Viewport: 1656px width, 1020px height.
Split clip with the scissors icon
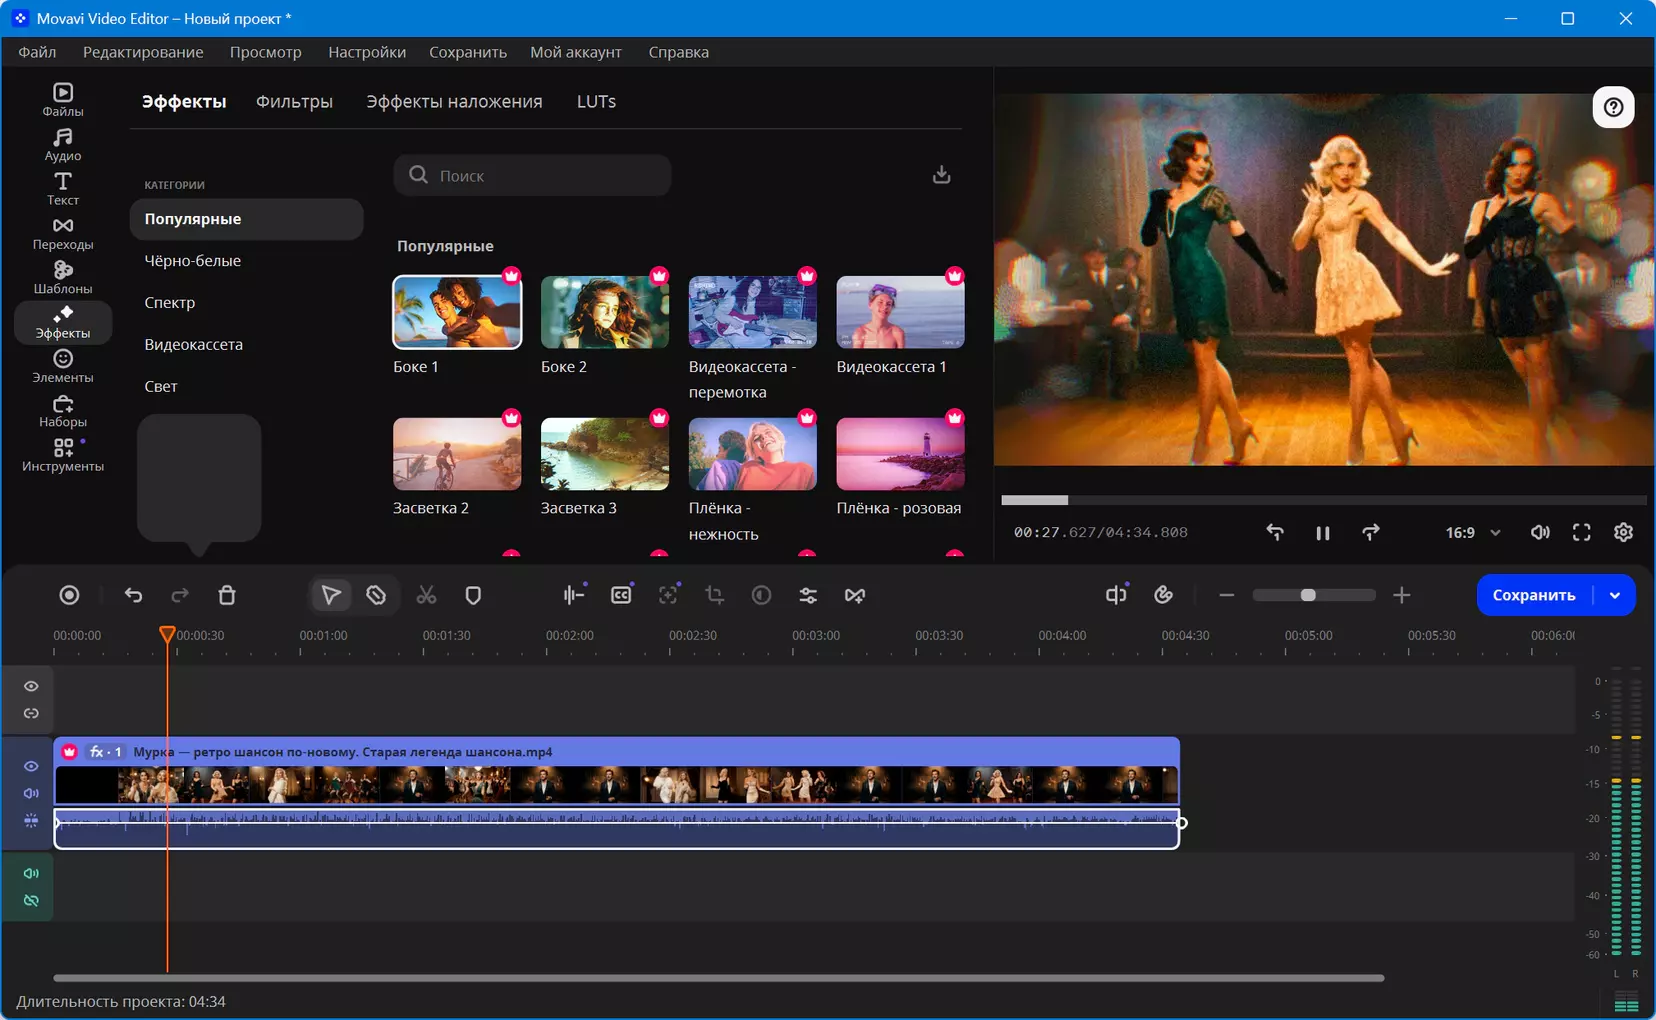tap(426, 595)
